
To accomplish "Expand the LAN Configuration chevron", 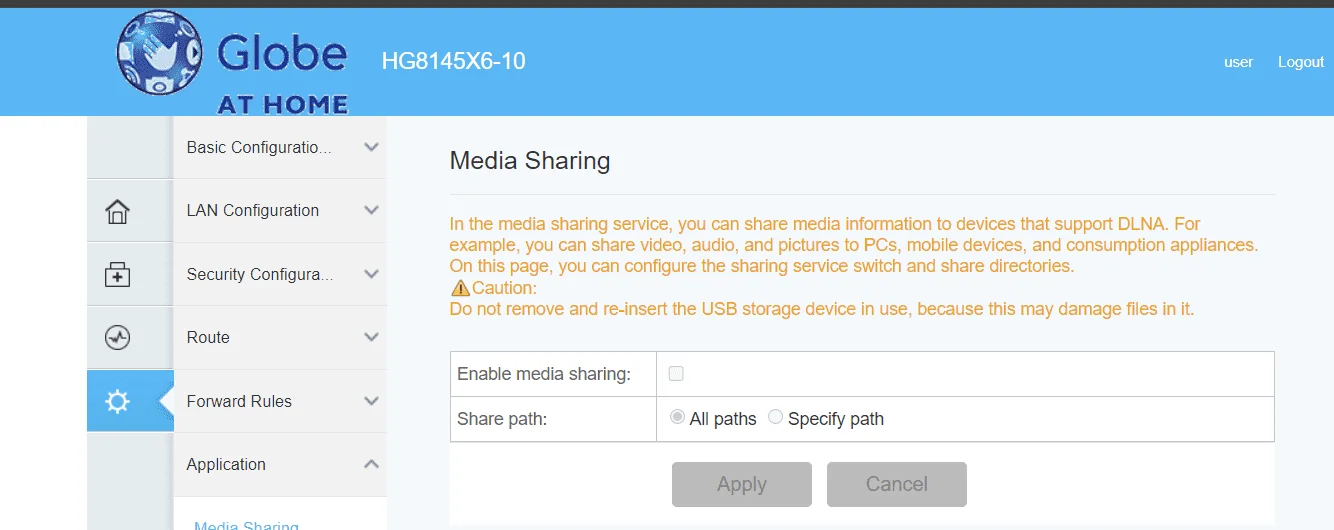I will 371,210.
